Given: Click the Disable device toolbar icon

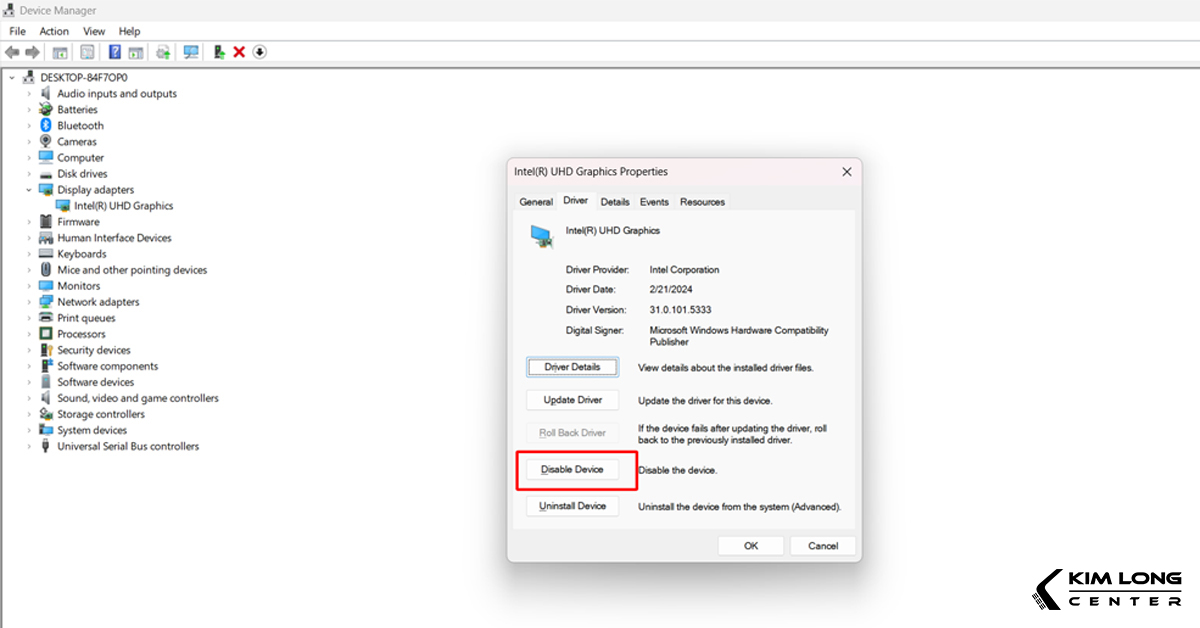Looking at the screenshot, I should 260,52.
